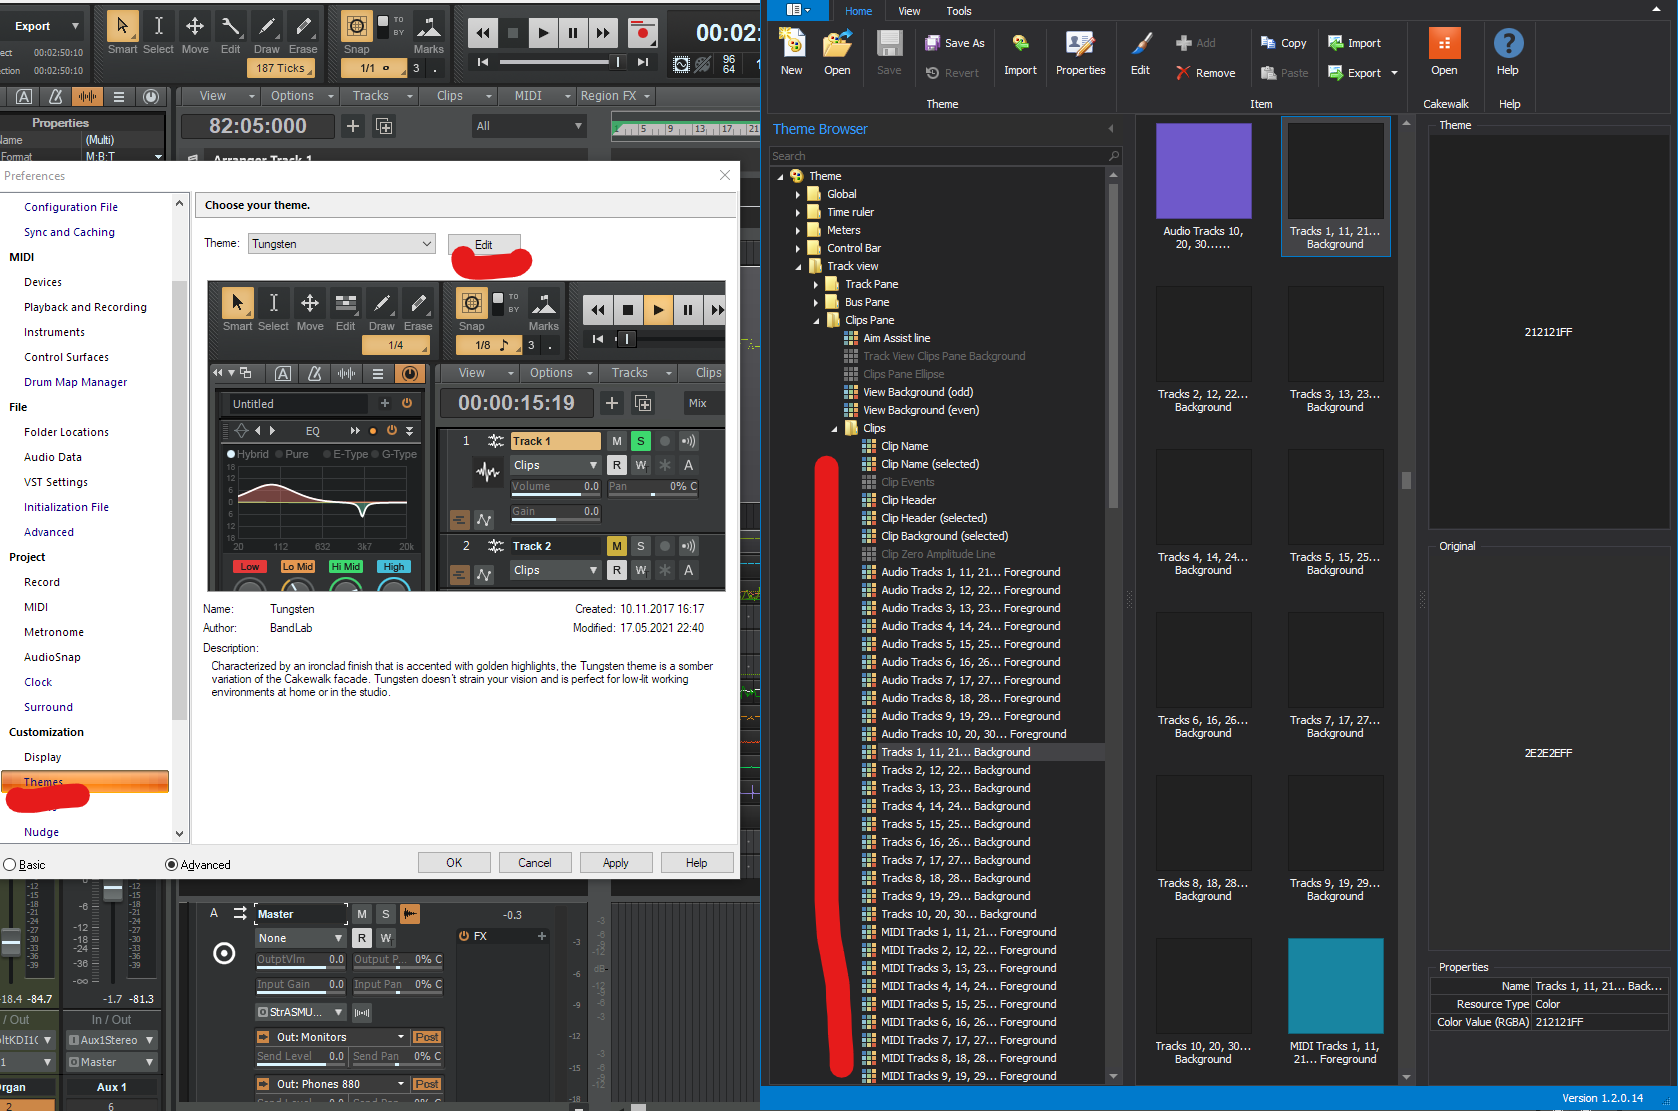Viewport: 1678px width, 1111px height.
Task: Click Help question mark icon
Action: 1508,52
